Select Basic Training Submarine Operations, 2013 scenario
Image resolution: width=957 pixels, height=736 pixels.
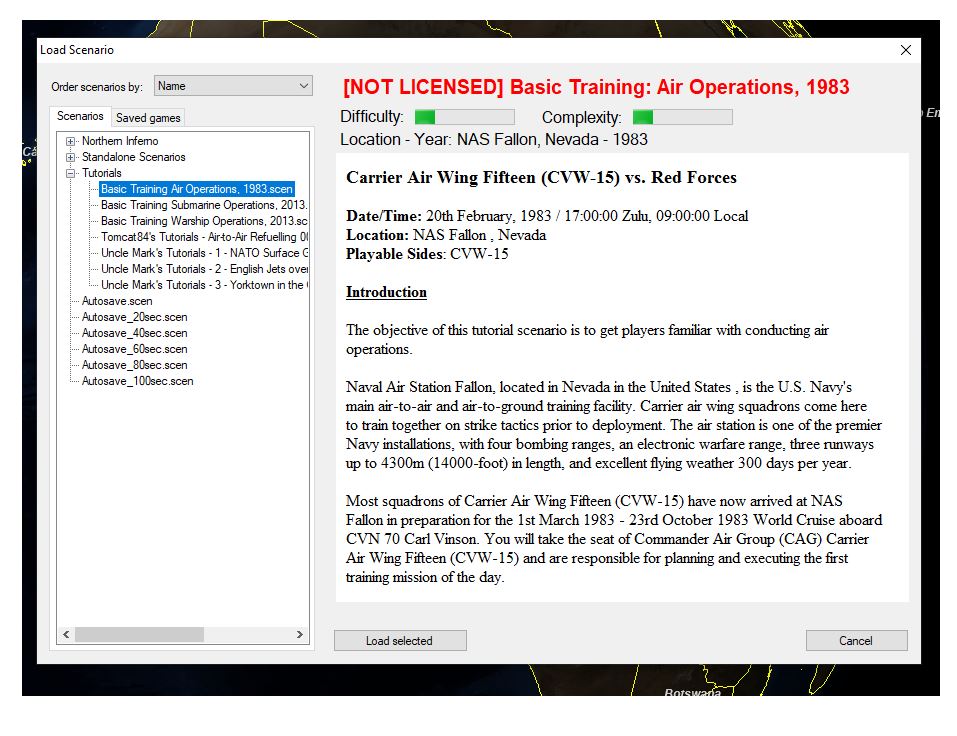click(204, 204)
